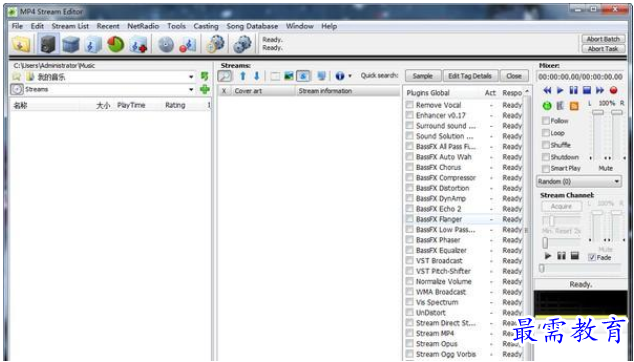Check the VST Pitch-Shifter plugin
The width and height of the screenshot is (634, 362).
410,271
